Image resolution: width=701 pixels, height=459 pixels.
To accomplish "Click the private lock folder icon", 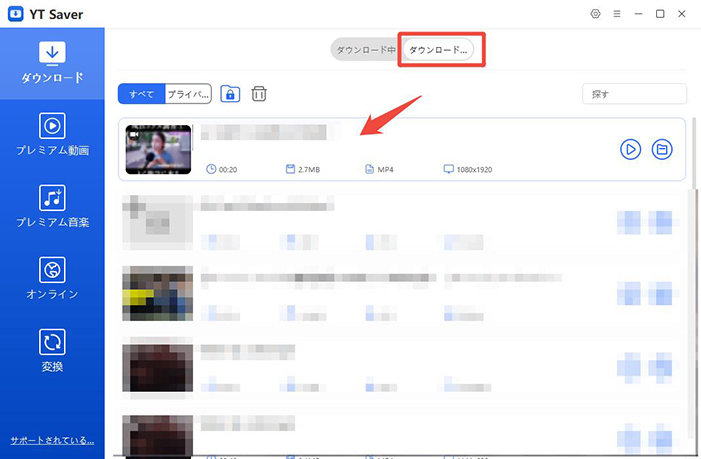I will [231, 94].
